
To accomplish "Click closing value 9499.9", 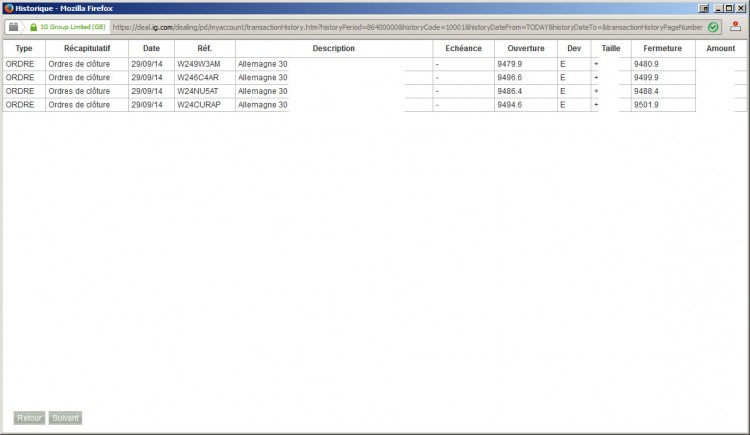I will 646,78.
